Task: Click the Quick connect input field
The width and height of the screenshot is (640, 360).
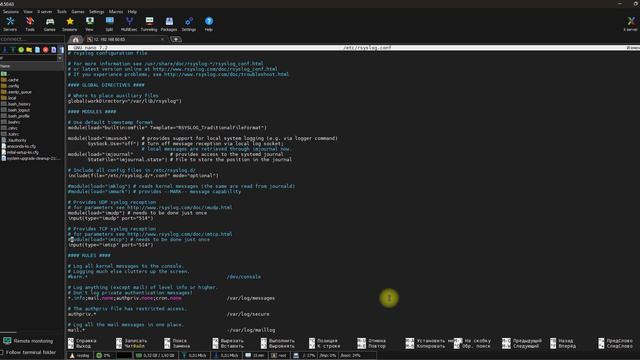Action: pos(32,39)
